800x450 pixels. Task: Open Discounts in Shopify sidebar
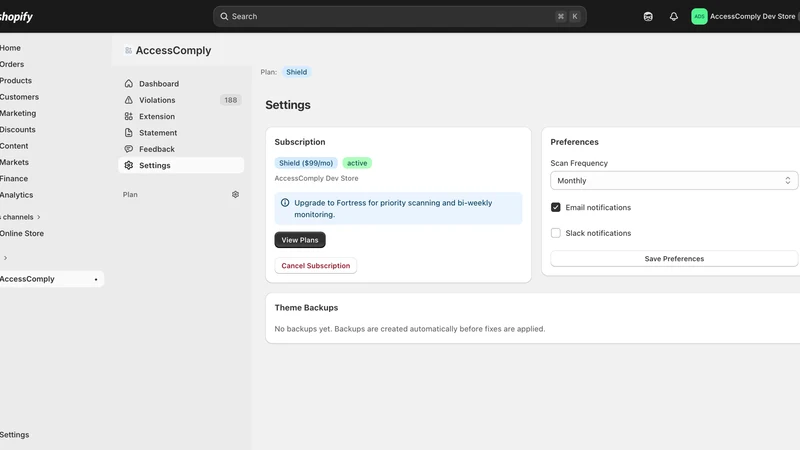point(18,130)
